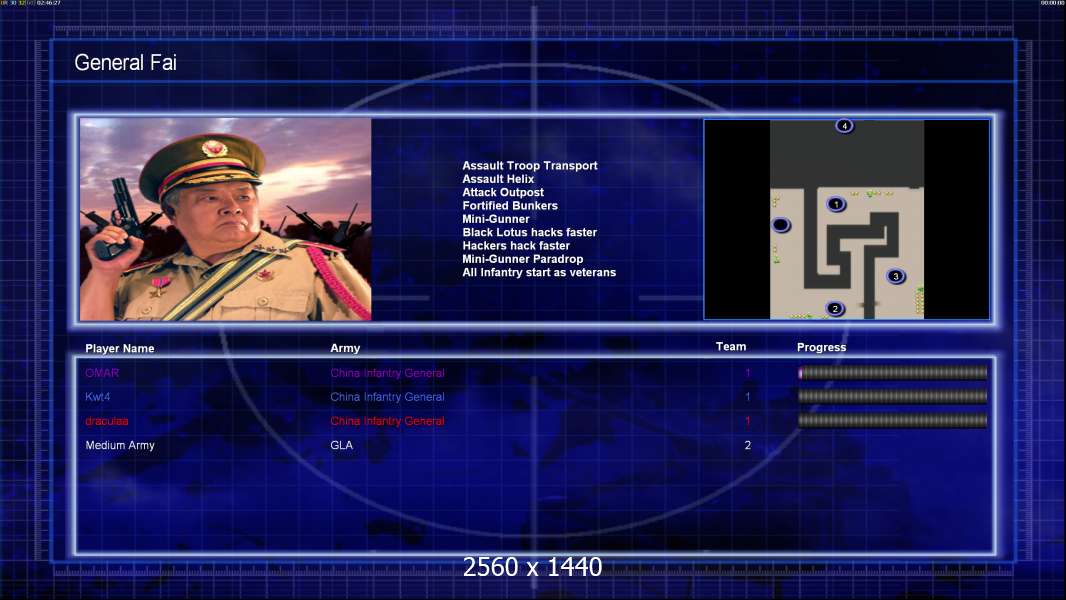Select player name OMAR
1066x600 pixels.
[102, 373]
